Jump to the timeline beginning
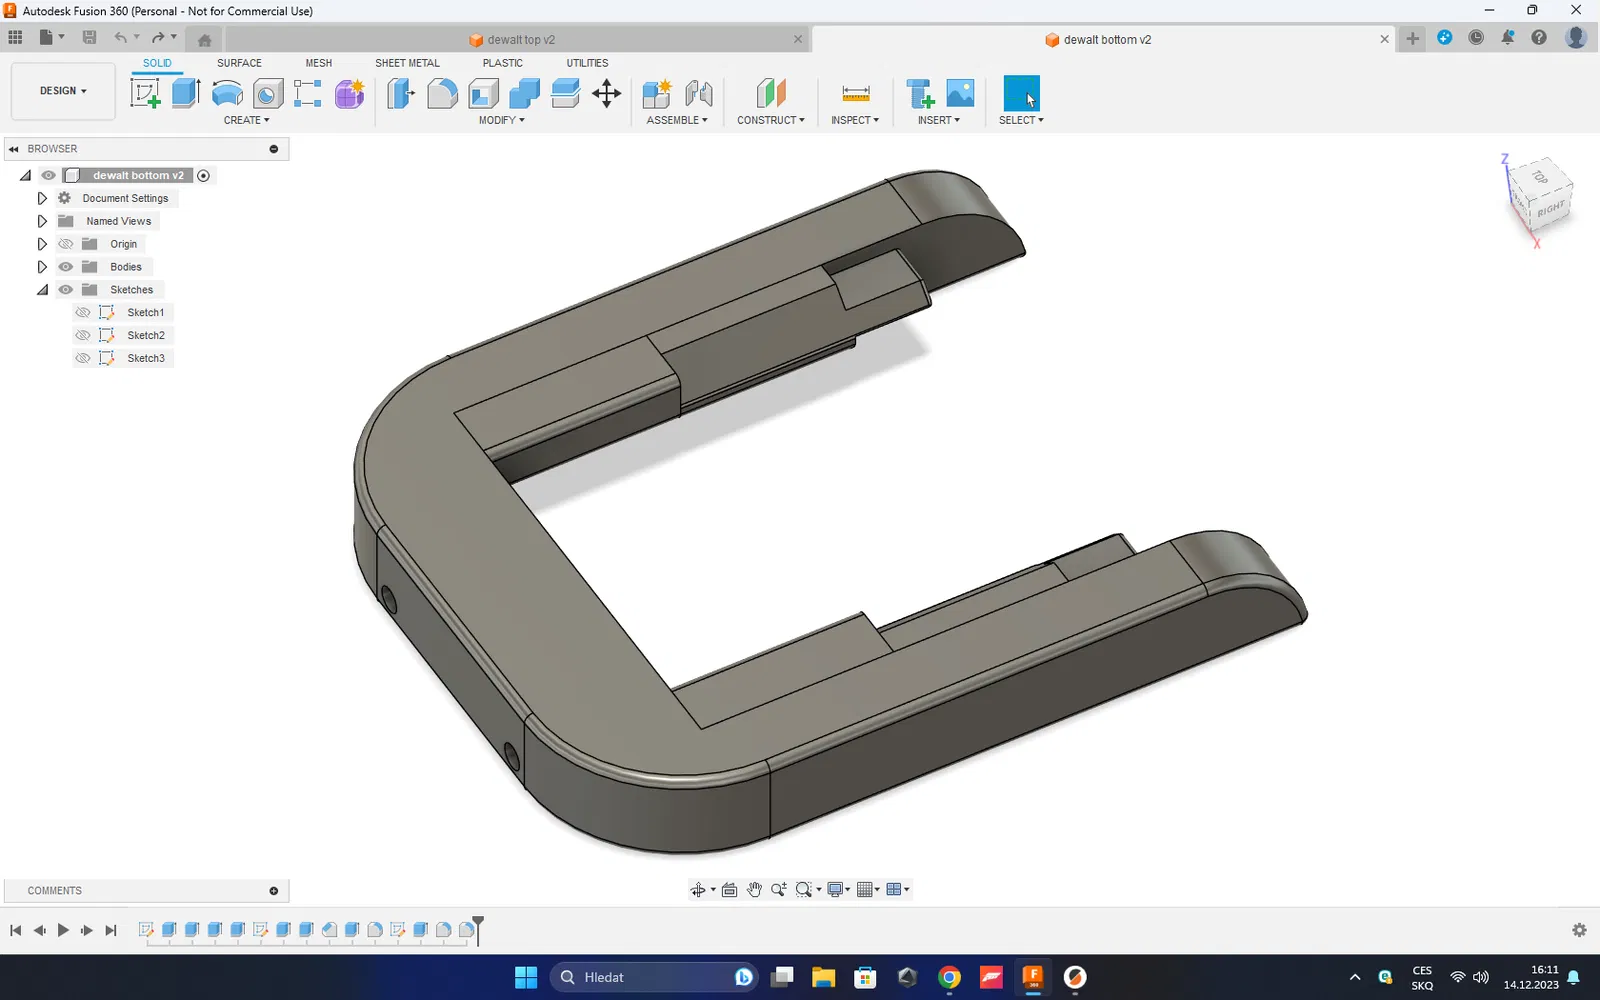This screenshot has width=1600, height=1000. click(15, 930)
